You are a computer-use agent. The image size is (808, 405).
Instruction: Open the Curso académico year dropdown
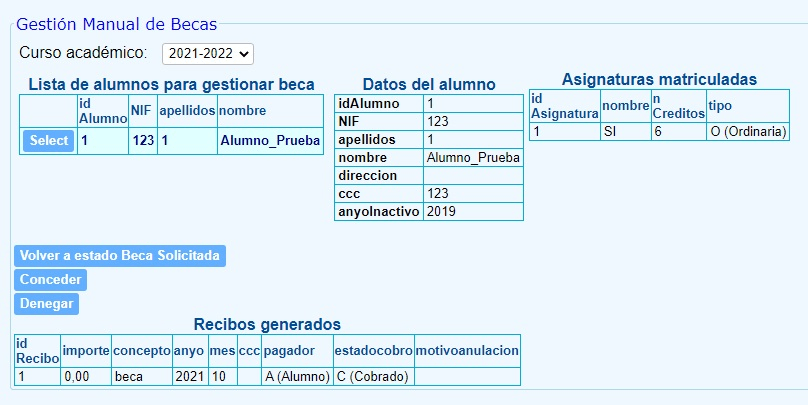tap(207, 53)
